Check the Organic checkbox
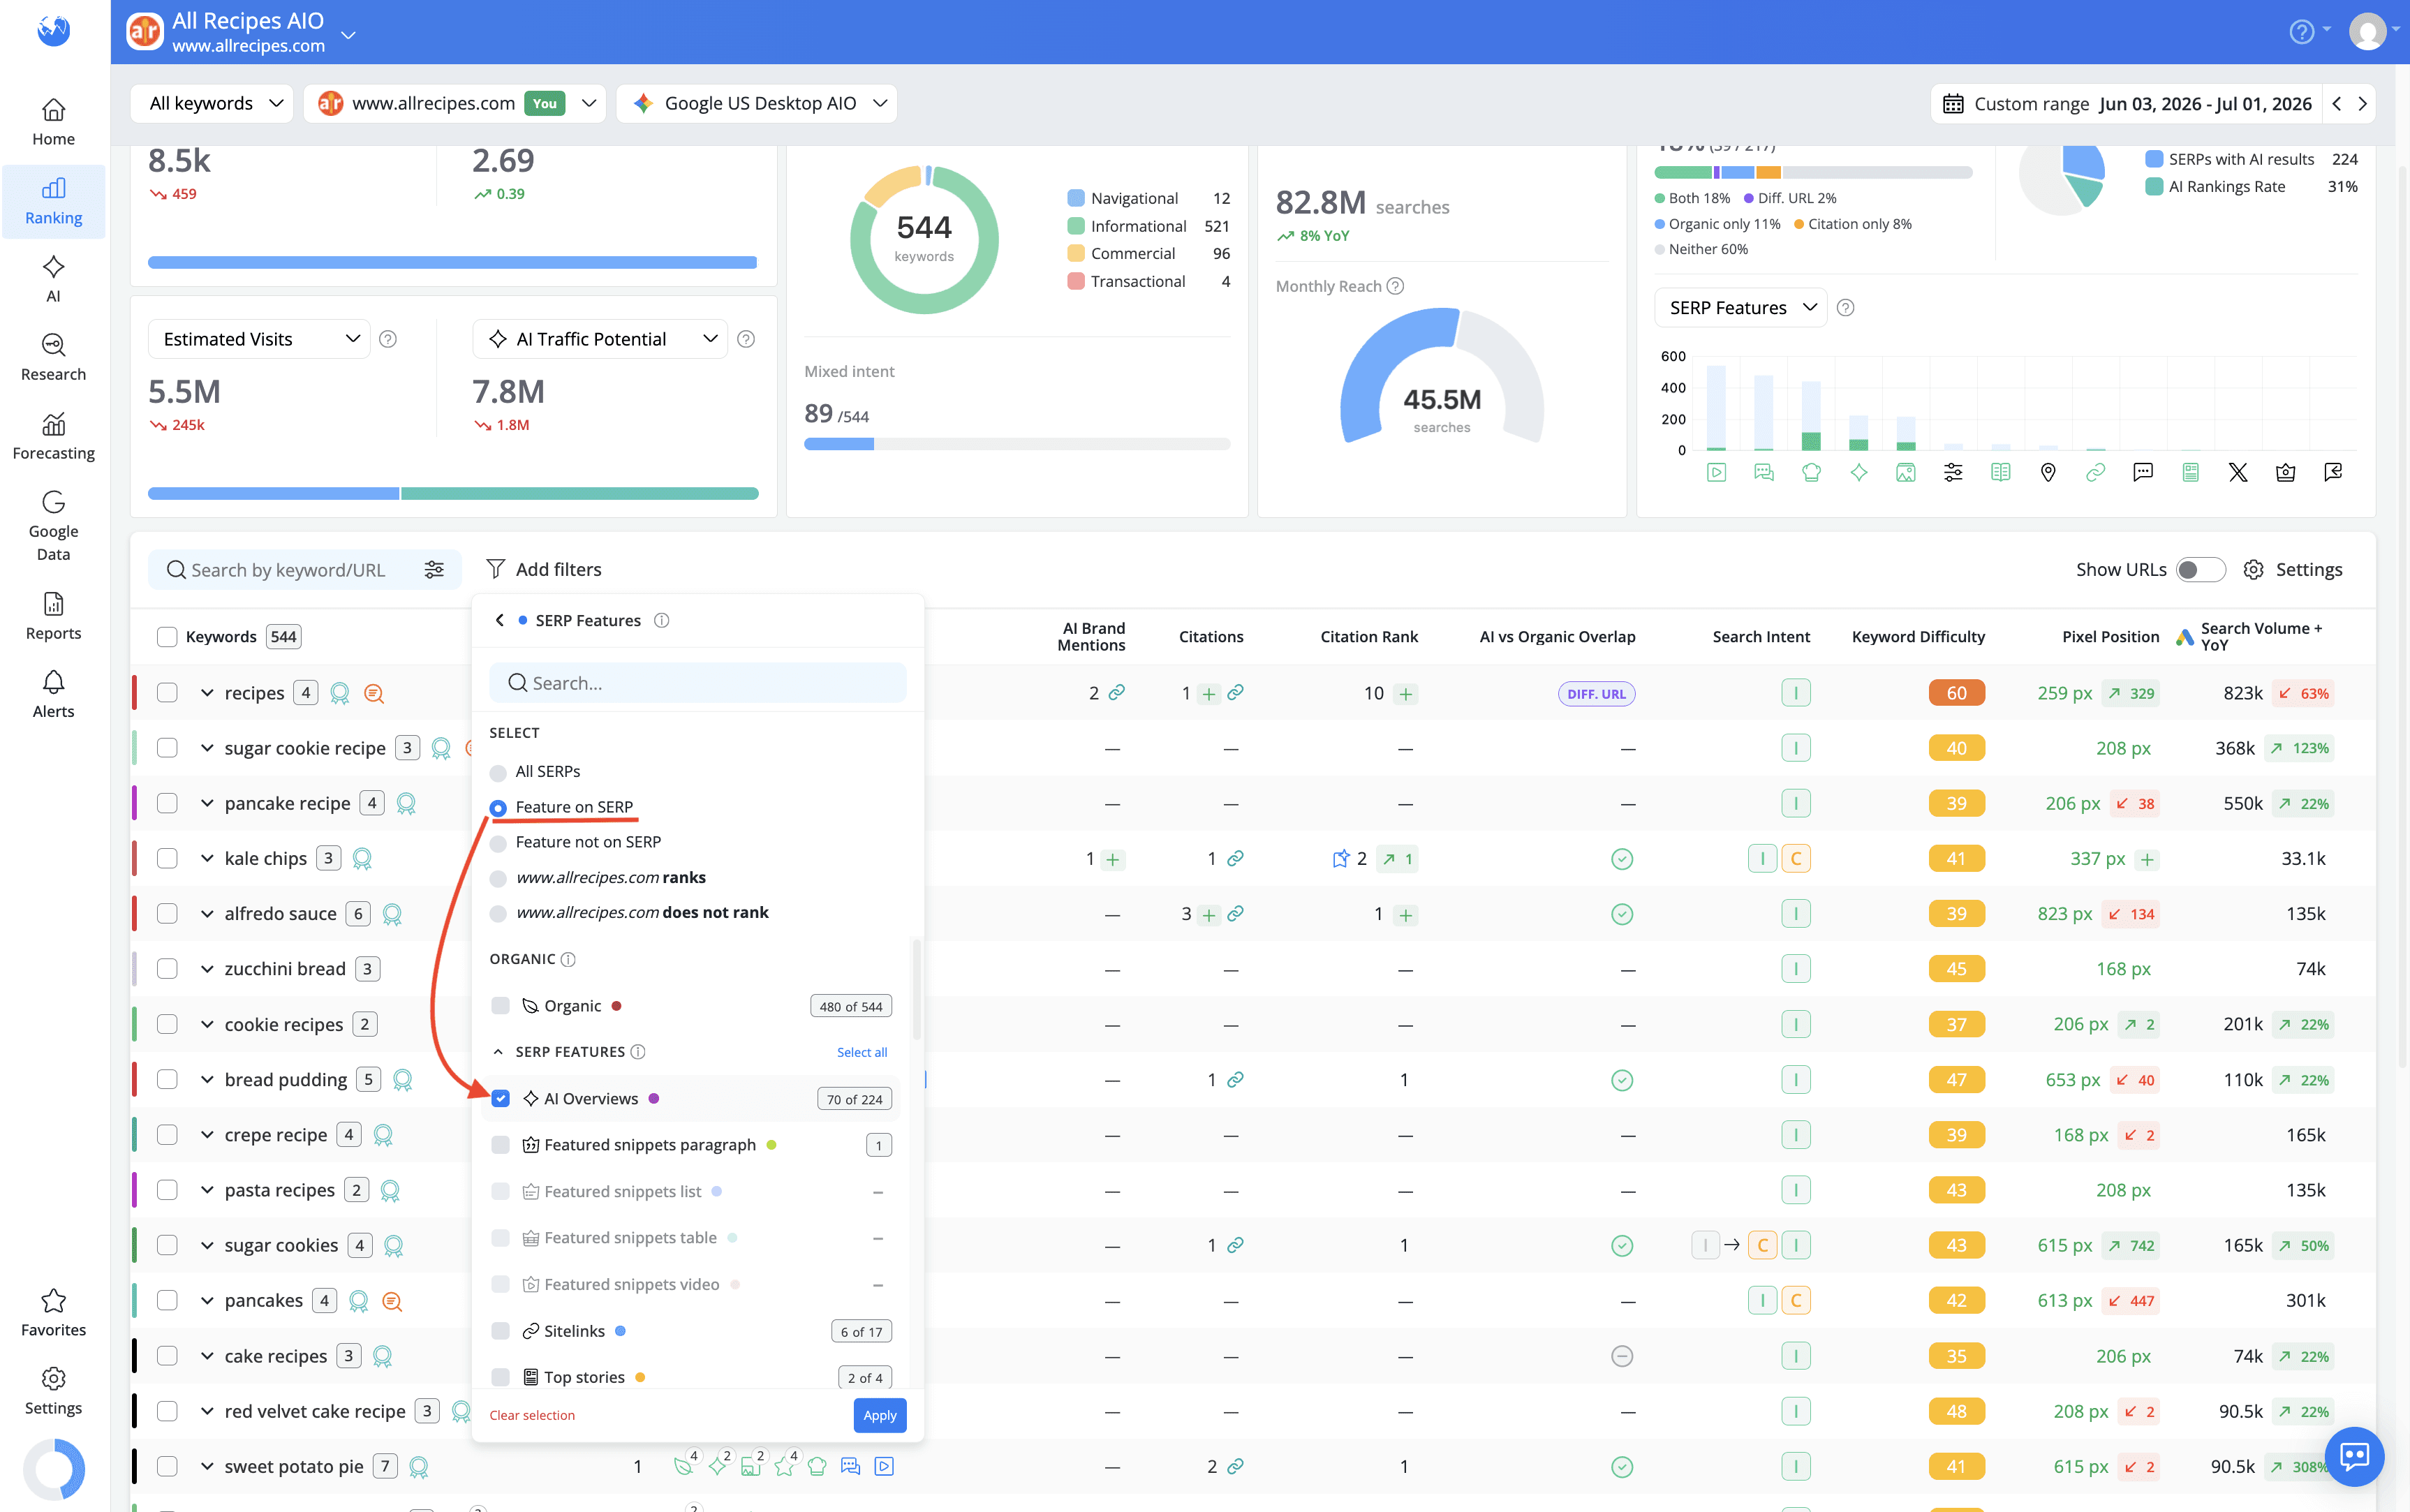The width and height of the screenshot is (2410, 1512). pos(501,1006)
